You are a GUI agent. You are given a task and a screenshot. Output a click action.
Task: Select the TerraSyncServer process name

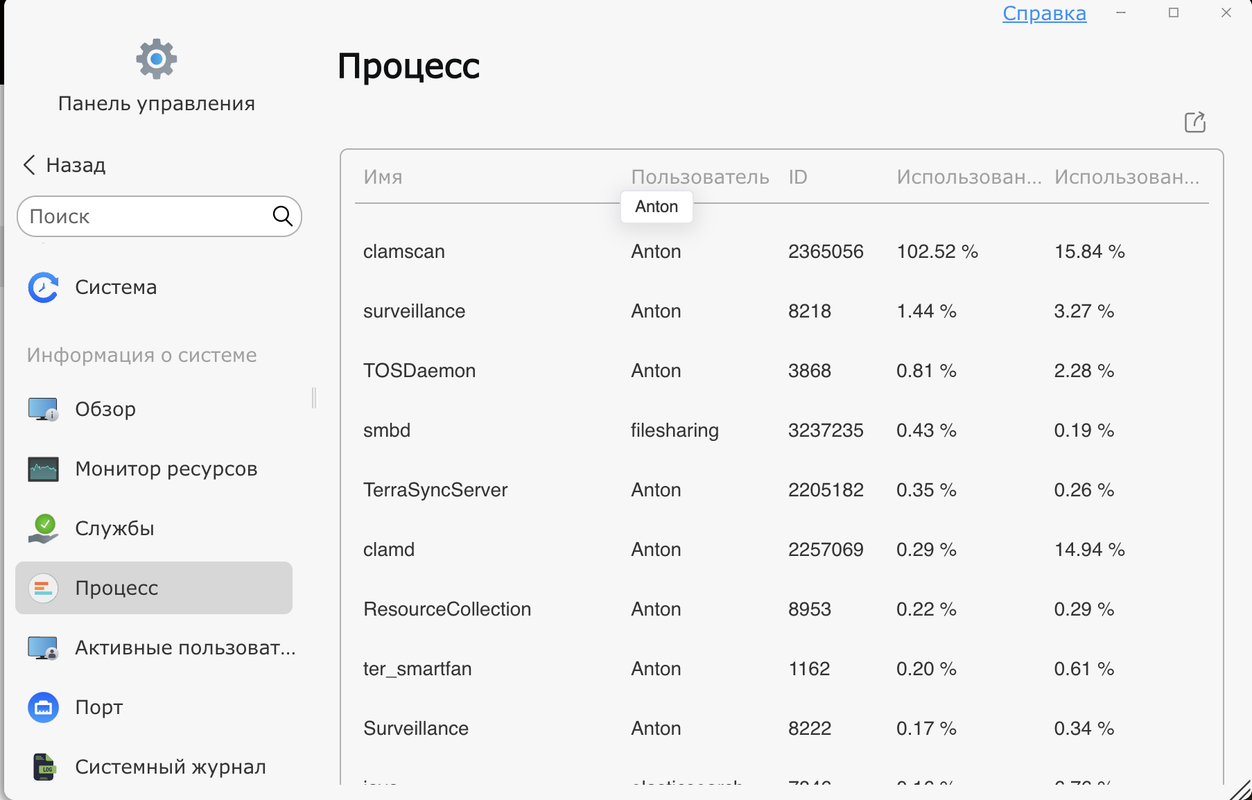tap(435, 490)
